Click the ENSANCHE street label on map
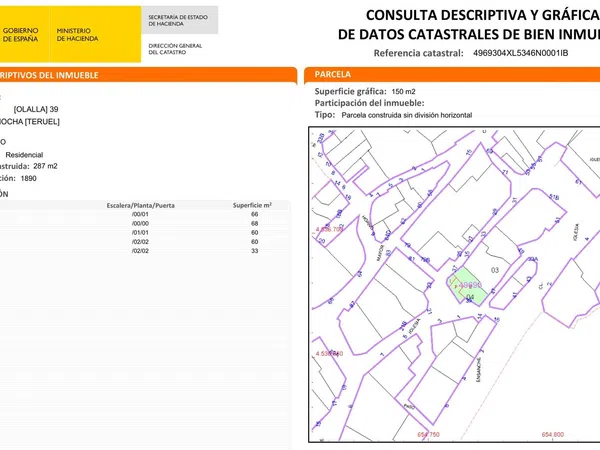 click(479, 369)
